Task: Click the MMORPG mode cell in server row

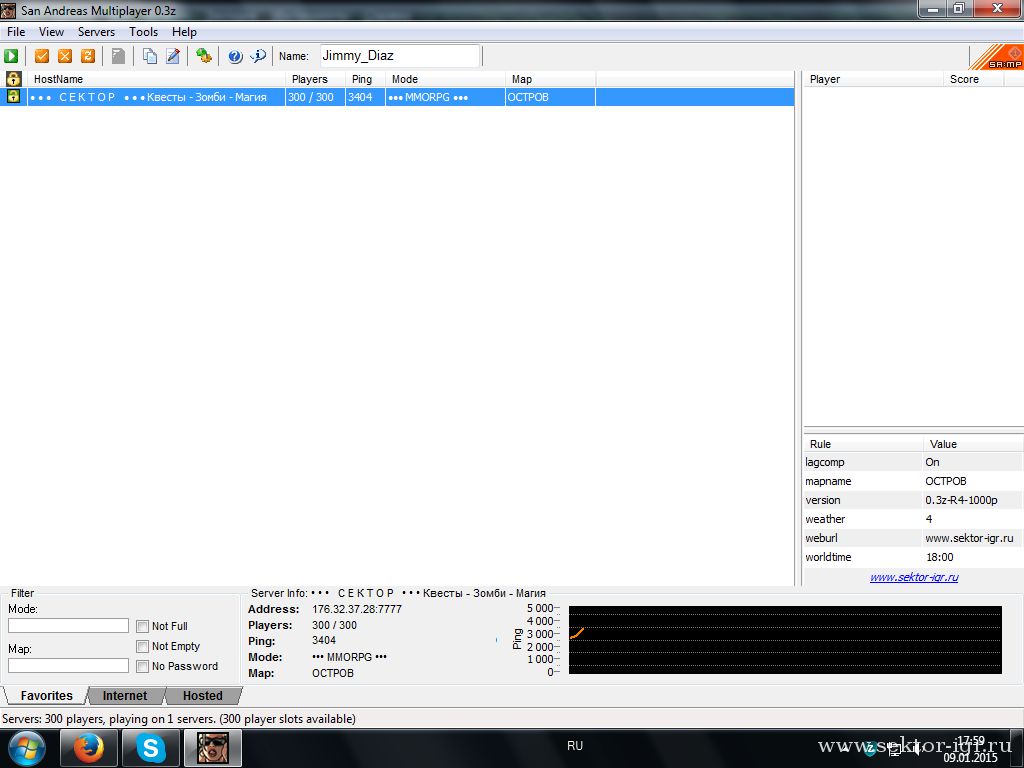Action: [445, 97]
